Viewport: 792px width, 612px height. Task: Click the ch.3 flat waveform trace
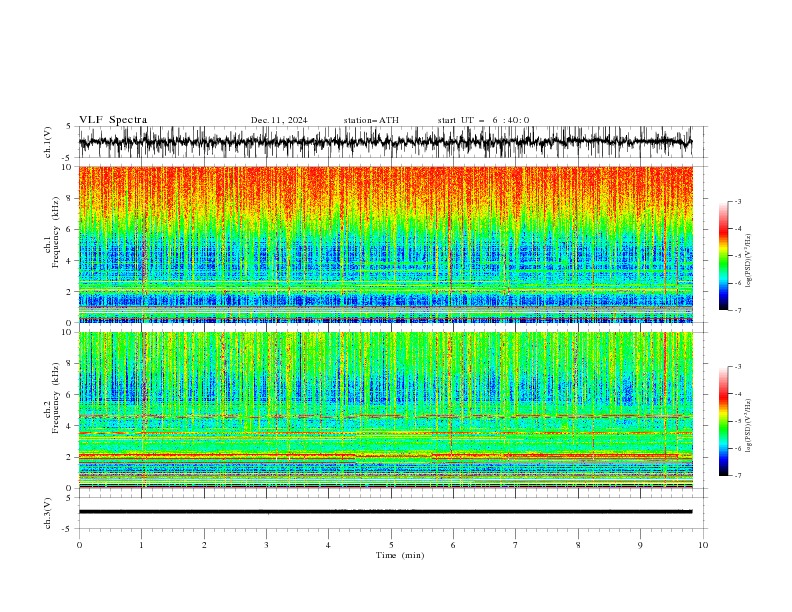pyautogui.click(x=386, y=512)
